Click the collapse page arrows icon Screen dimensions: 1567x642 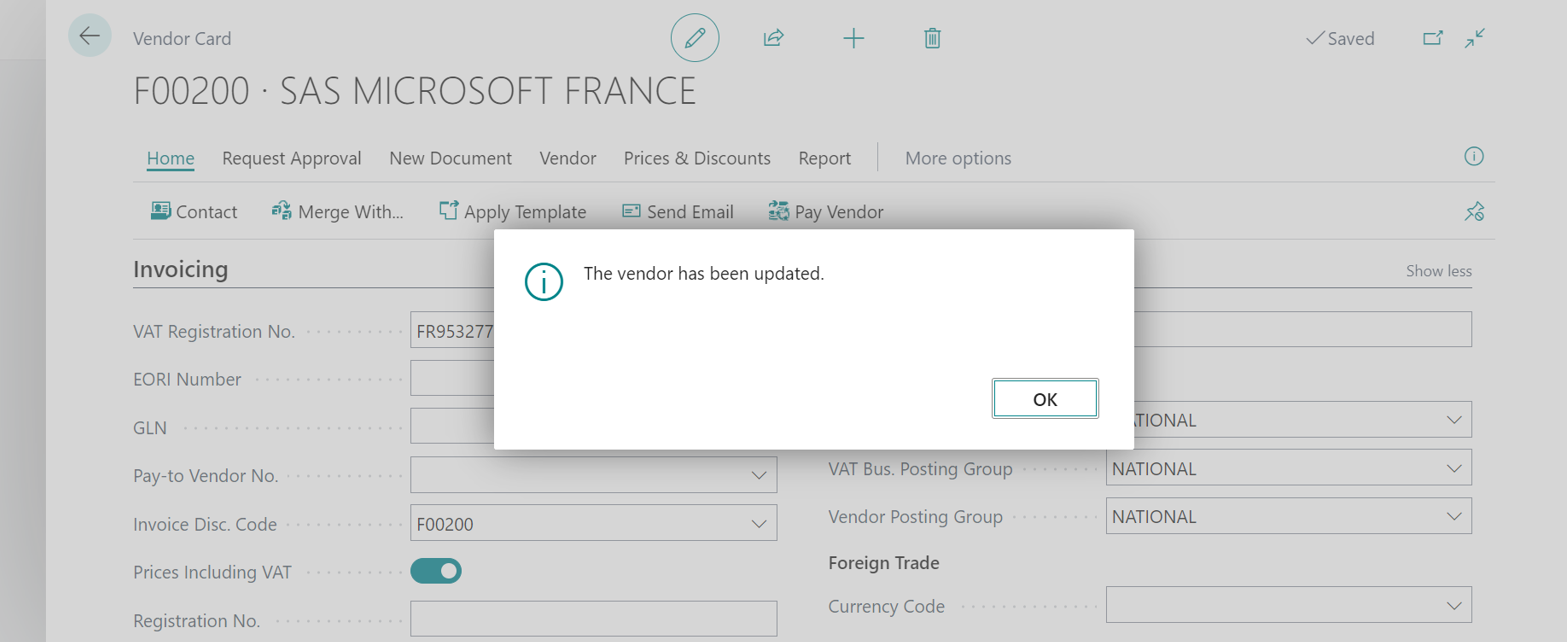(x=1475, y=38)
